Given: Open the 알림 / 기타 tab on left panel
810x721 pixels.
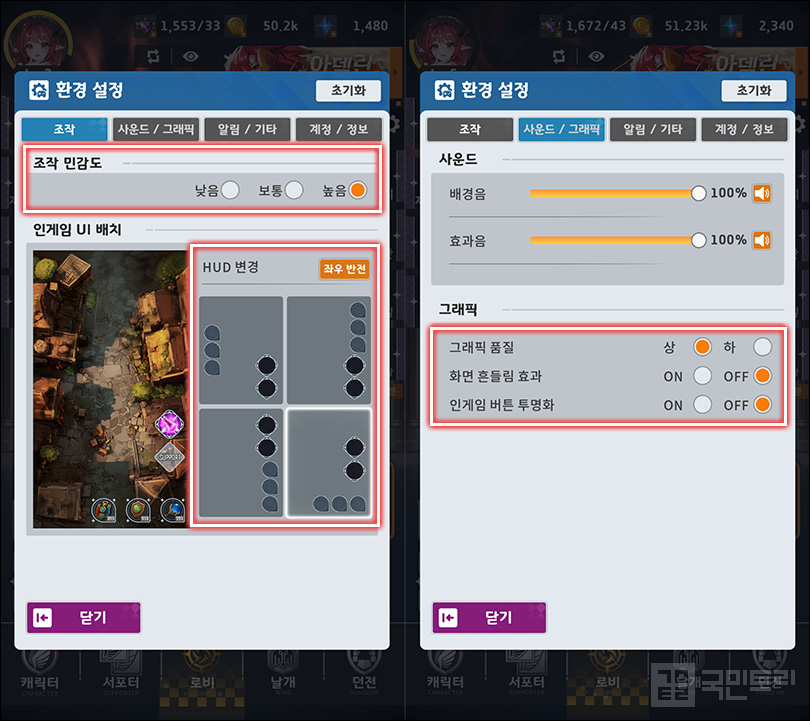Looking at the screenshot, I should [247, 129].
